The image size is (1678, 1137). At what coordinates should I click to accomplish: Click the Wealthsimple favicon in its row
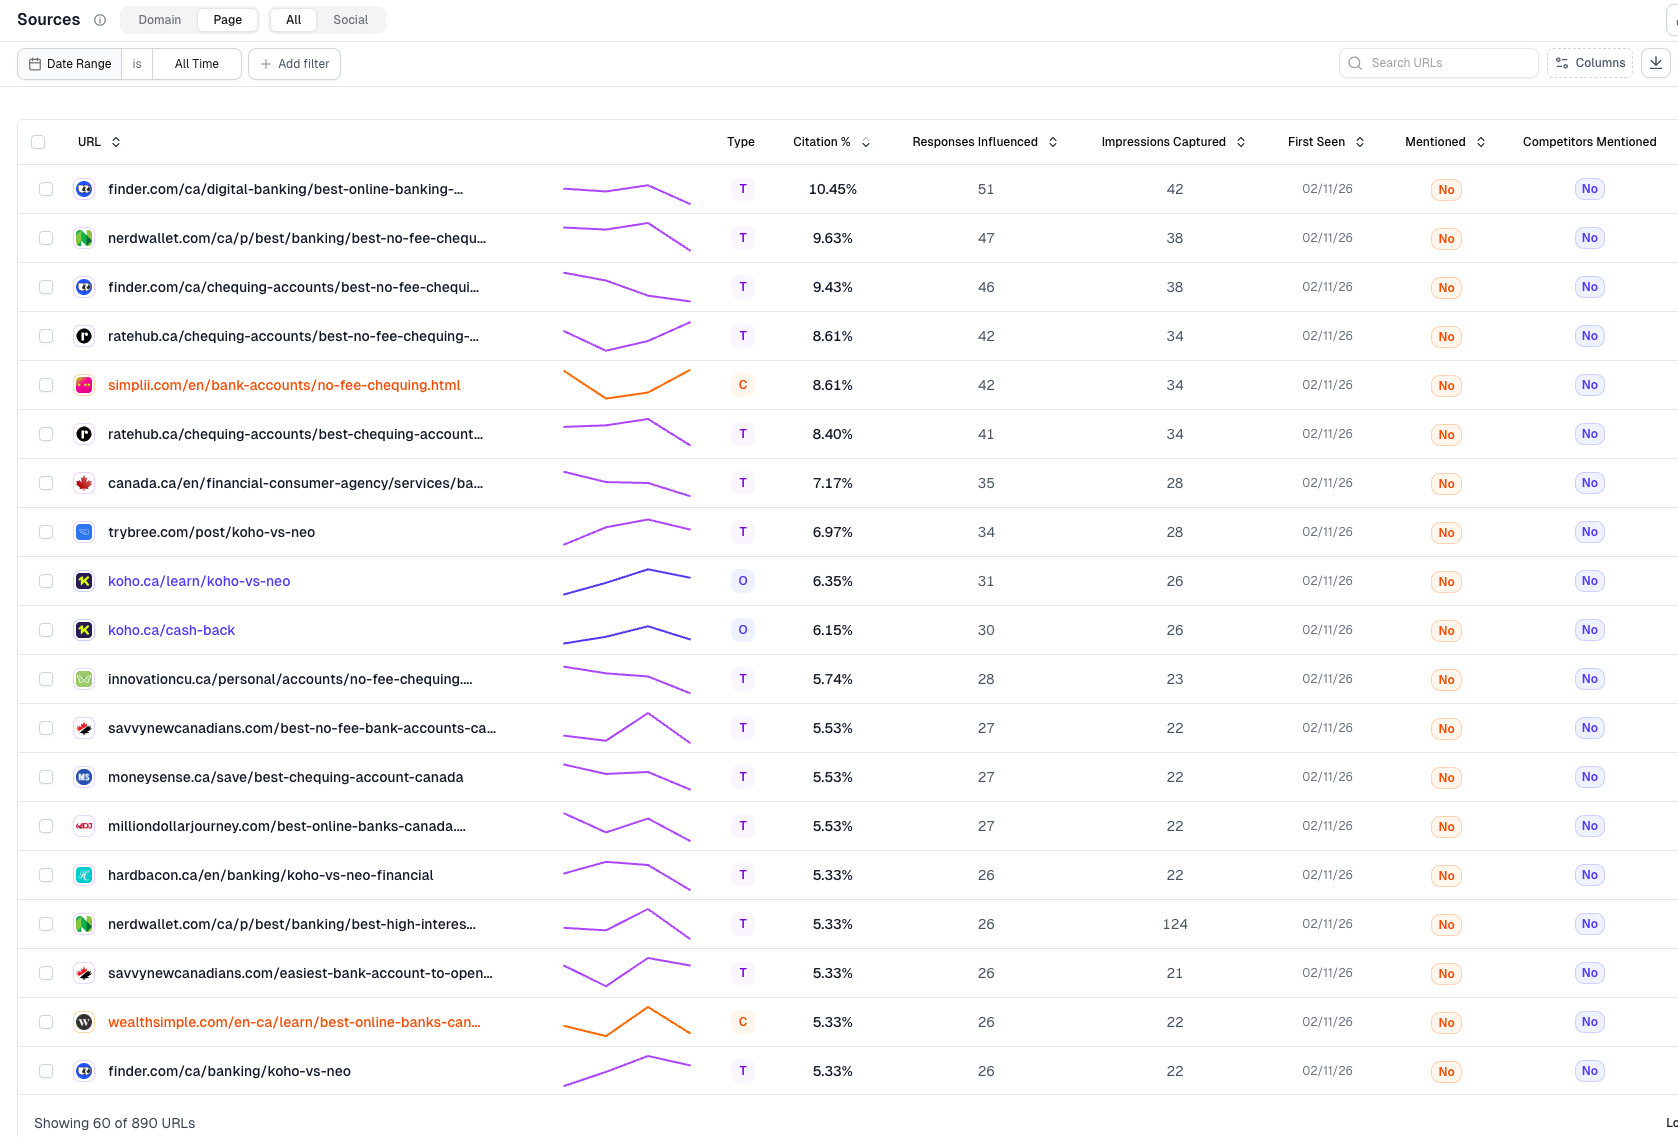tap(84, 1022)
